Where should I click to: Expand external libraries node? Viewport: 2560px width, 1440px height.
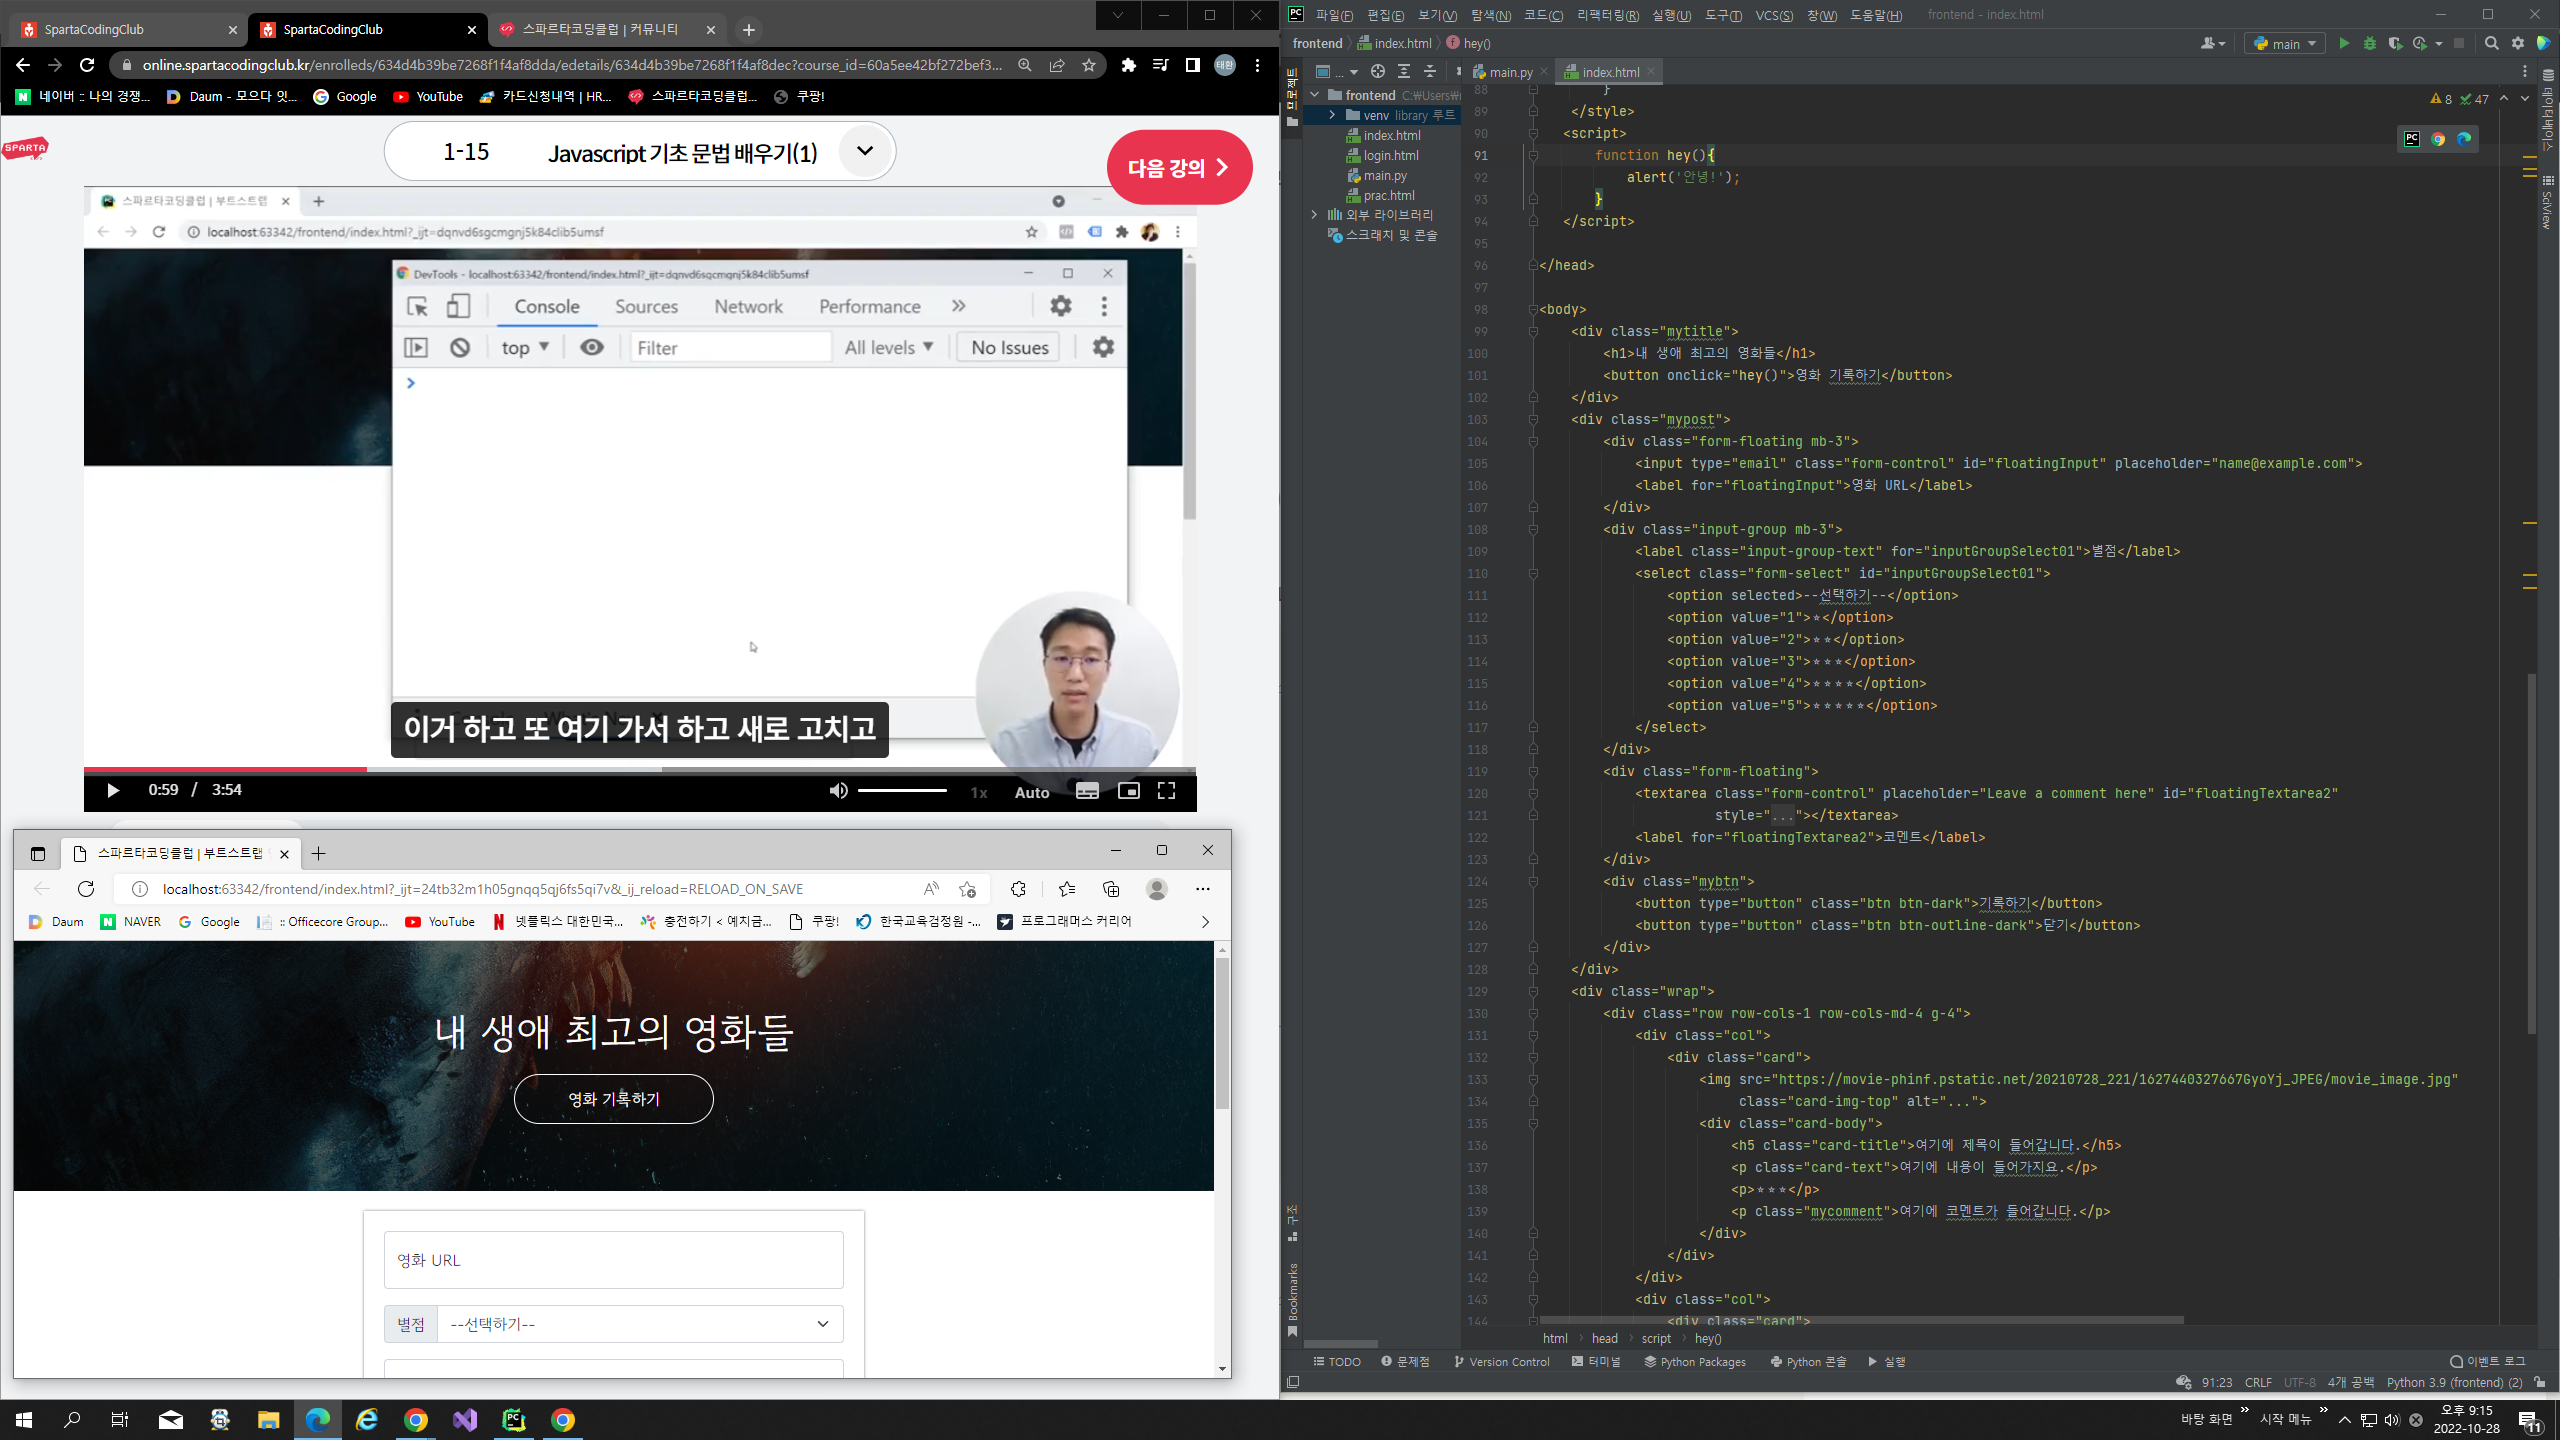tap(1314, 215)
